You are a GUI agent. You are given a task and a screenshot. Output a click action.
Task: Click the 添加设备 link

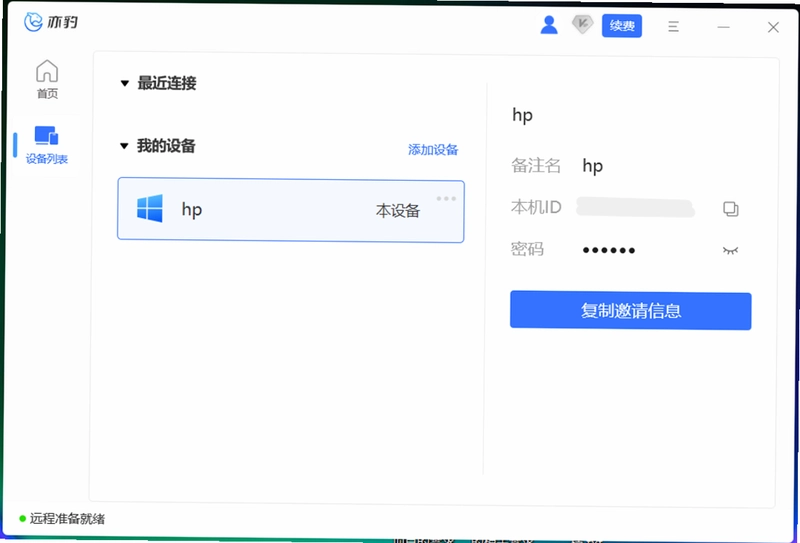click(x=433, y=150)
